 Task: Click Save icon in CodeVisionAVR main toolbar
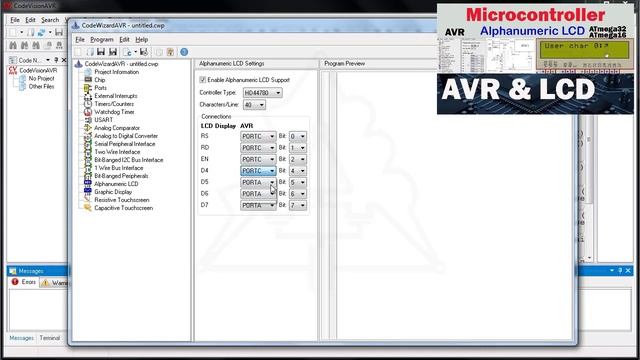pos(59,32)
